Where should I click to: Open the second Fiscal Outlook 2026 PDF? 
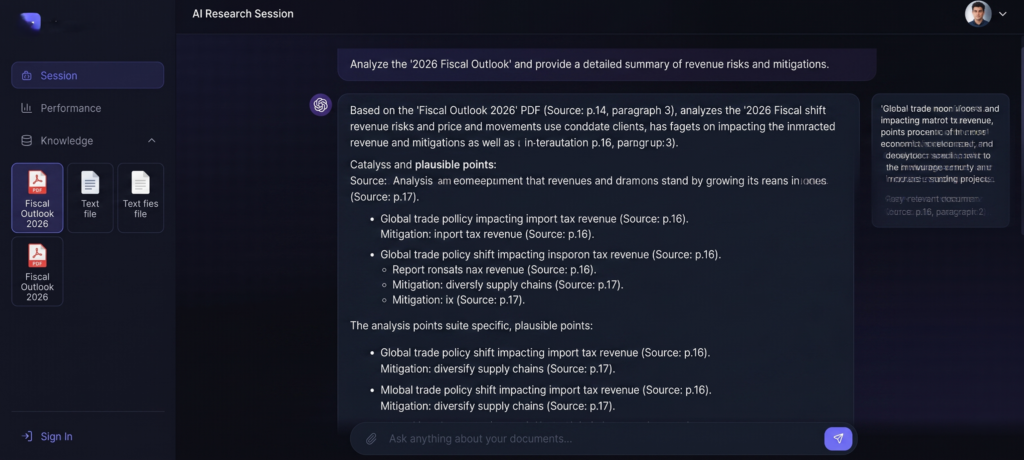point(37,271)
